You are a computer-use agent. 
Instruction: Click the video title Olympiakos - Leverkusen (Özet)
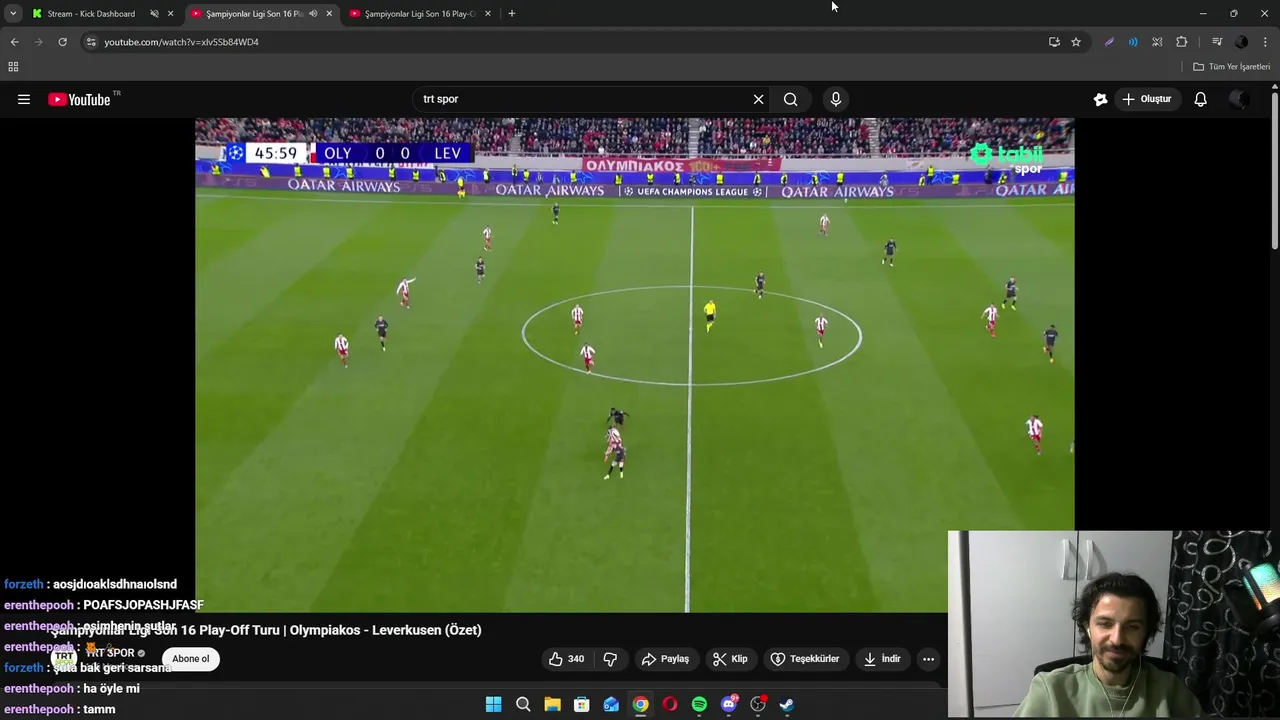tap(266, 630)
